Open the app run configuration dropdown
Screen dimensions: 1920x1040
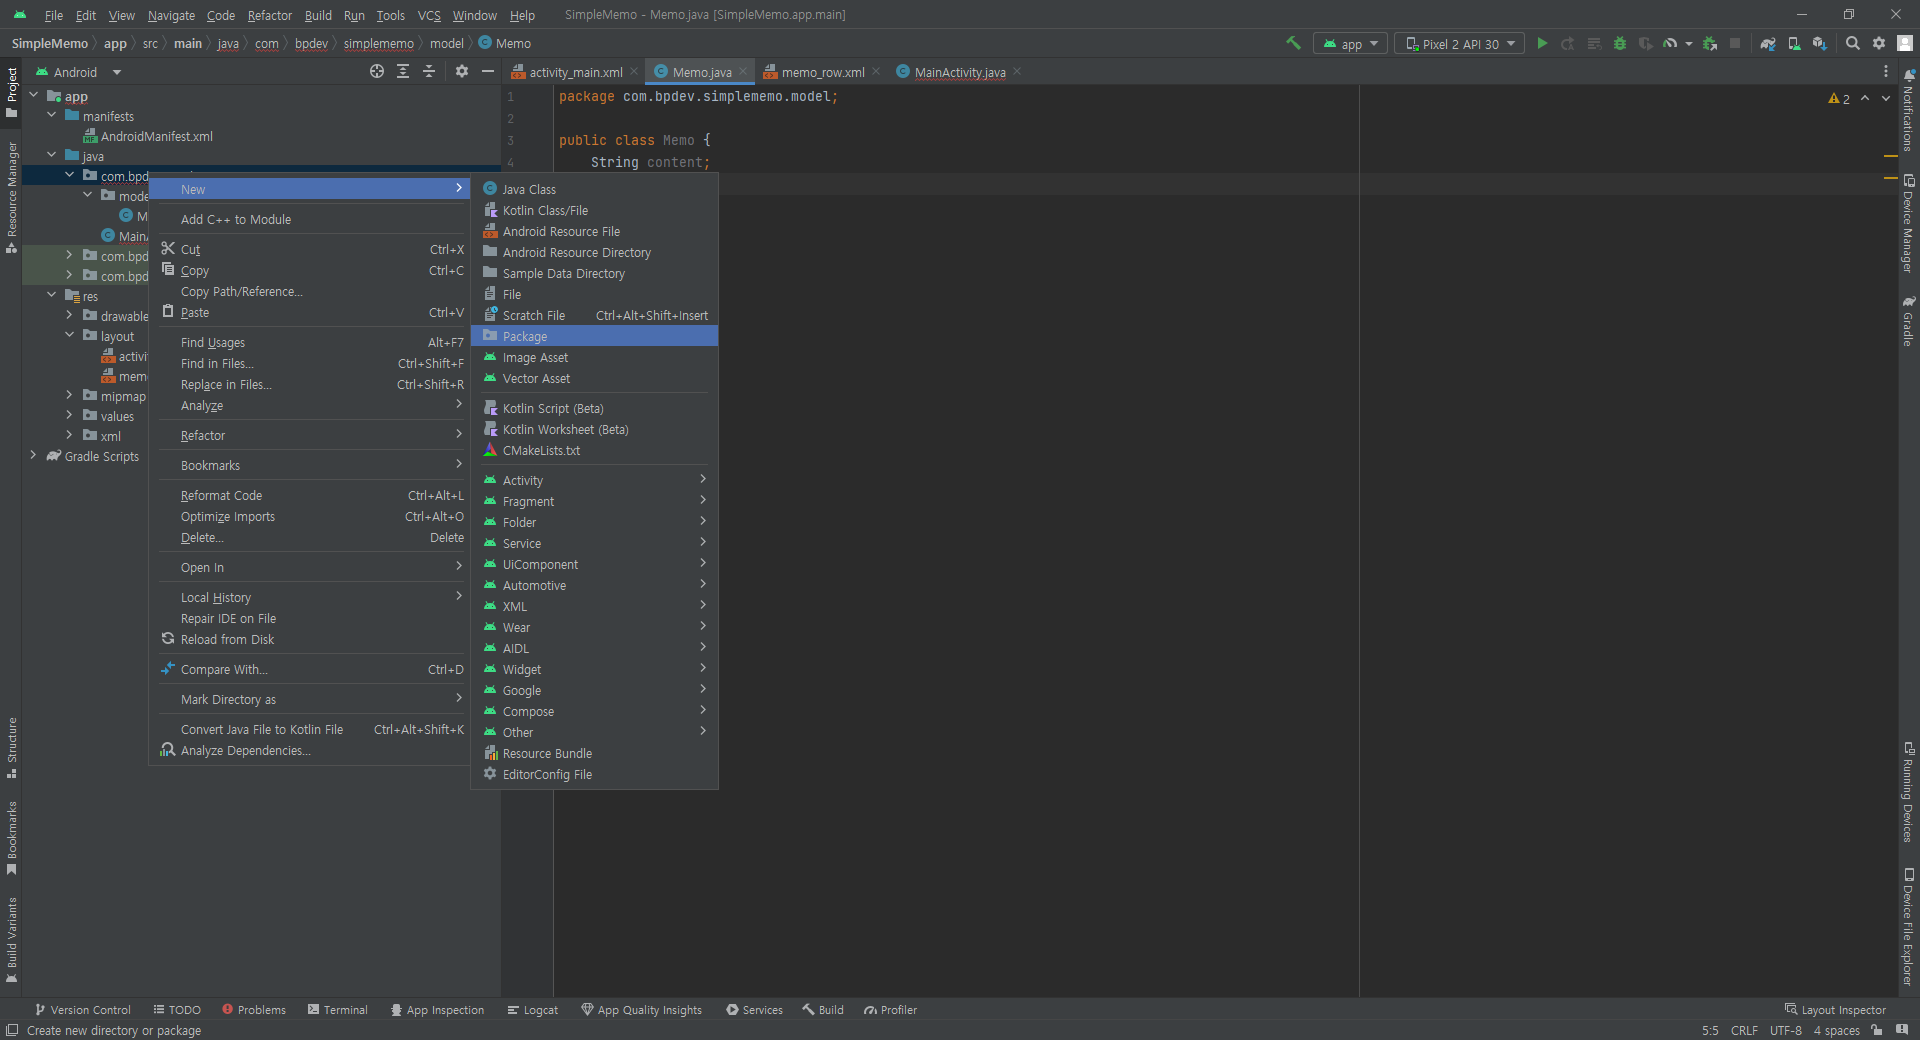point(1349,44)
